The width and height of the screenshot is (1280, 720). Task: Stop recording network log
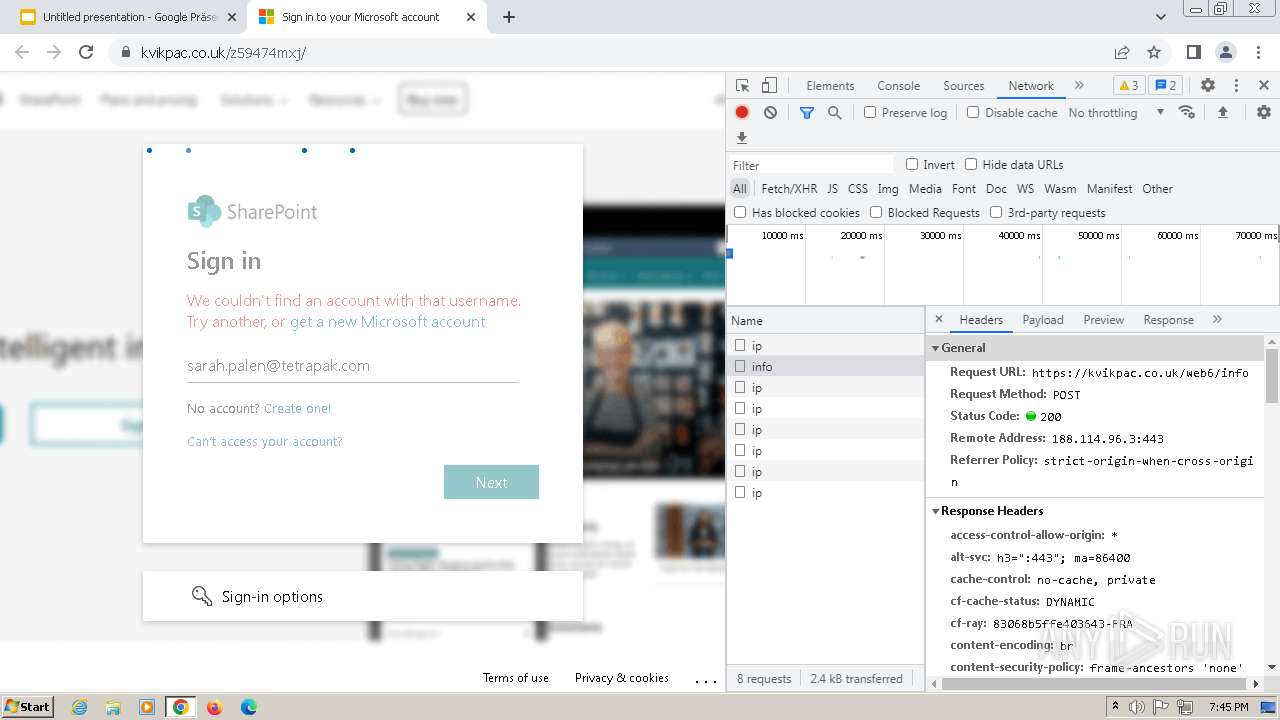coord(742,113)
